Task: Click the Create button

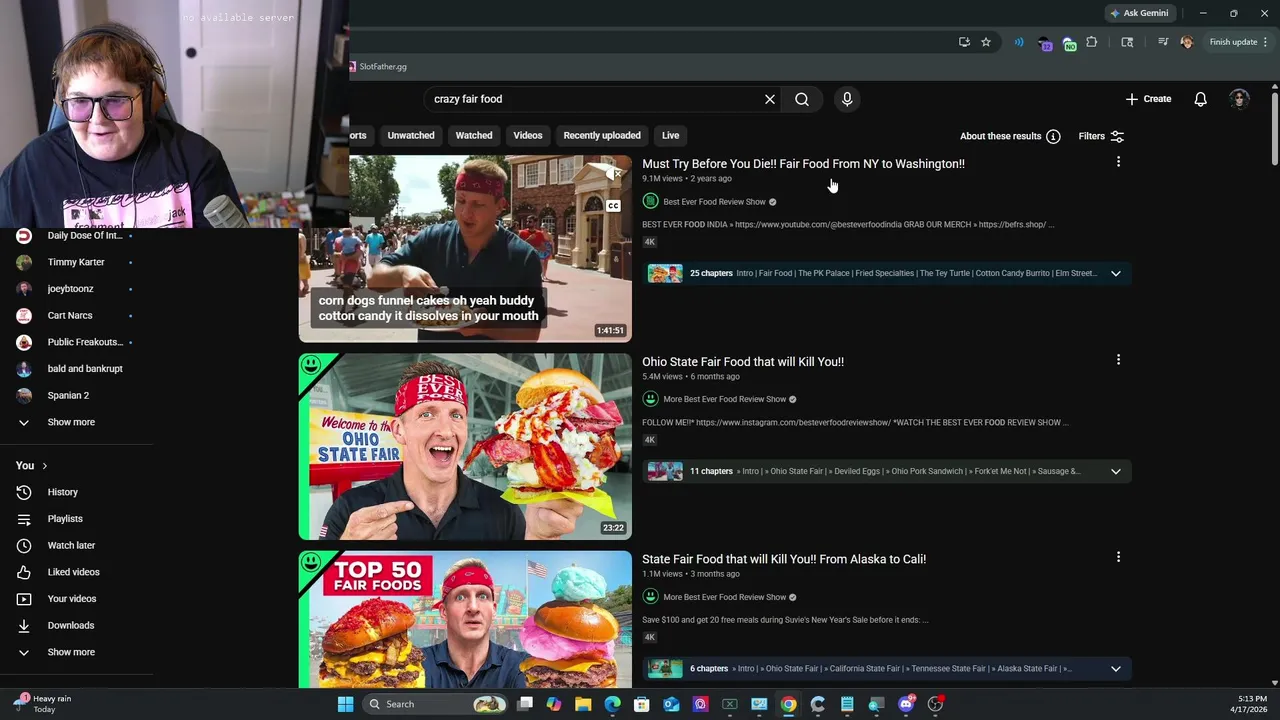Action: pos(1148,99)
